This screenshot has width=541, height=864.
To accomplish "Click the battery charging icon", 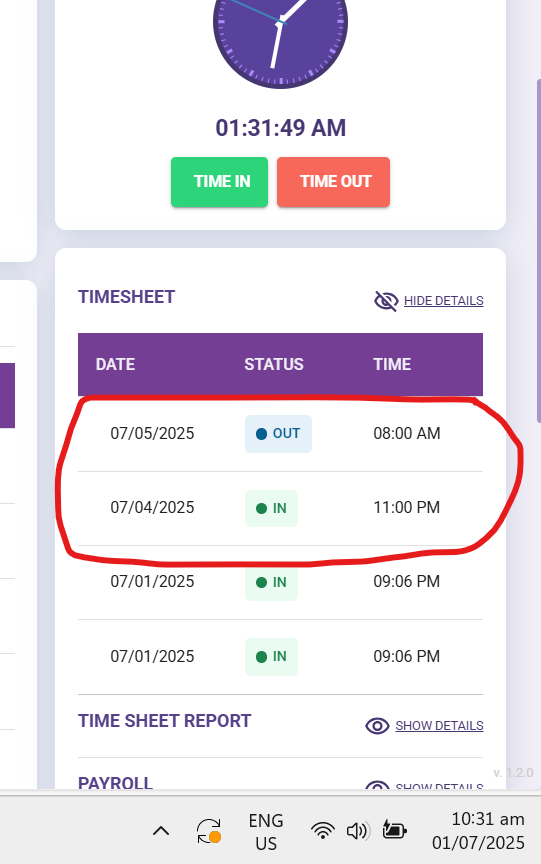I will coord(394,830).
